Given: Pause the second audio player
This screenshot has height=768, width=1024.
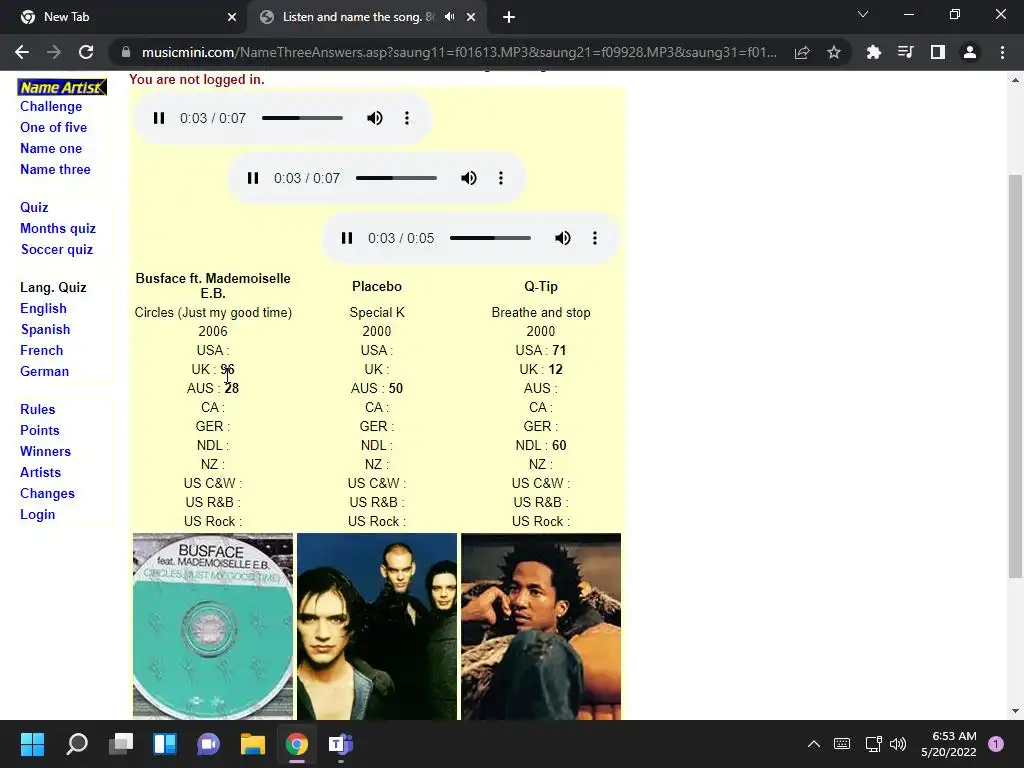Looking at the screenshot, I should point(253,178).
